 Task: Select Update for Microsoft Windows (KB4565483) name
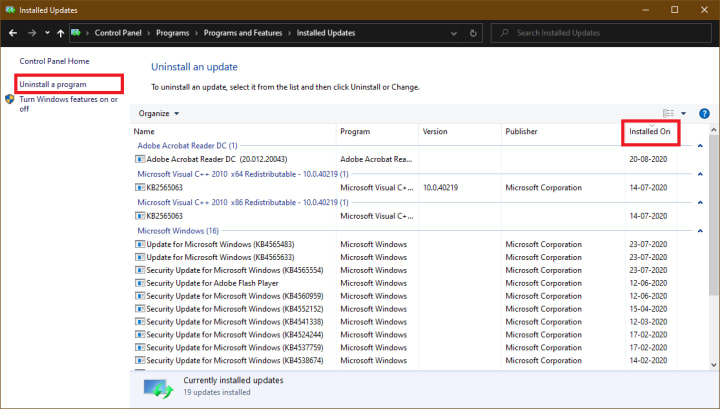pos(220,244)
